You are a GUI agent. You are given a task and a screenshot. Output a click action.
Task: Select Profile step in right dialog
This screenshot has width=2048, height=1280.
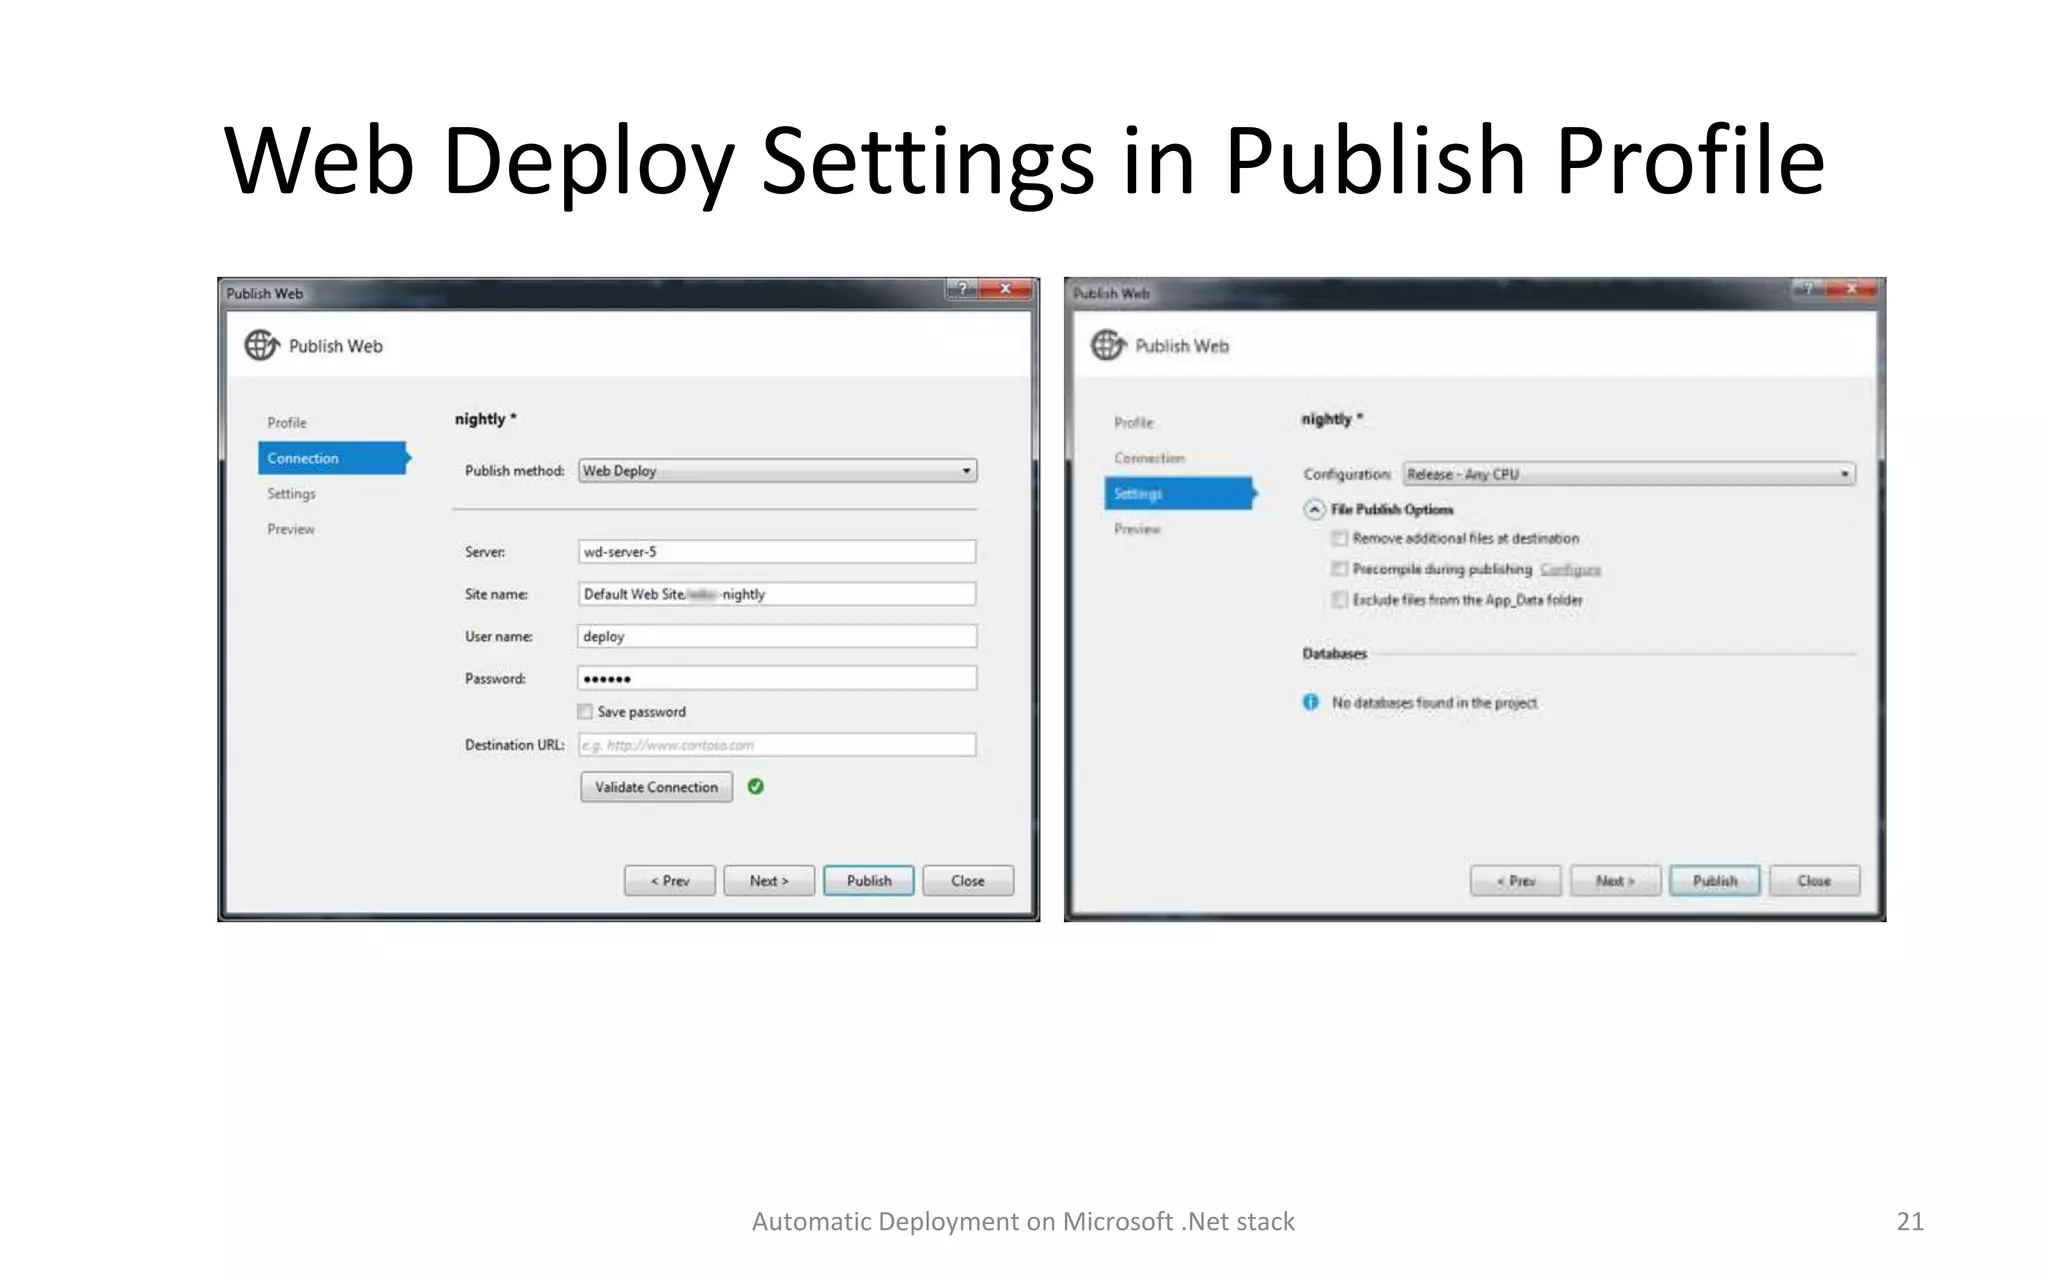[1134, 423]
